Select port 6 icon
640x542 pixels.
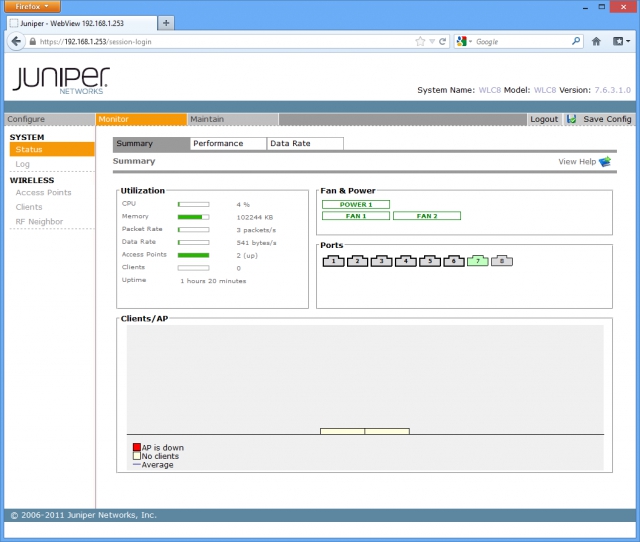454,261
